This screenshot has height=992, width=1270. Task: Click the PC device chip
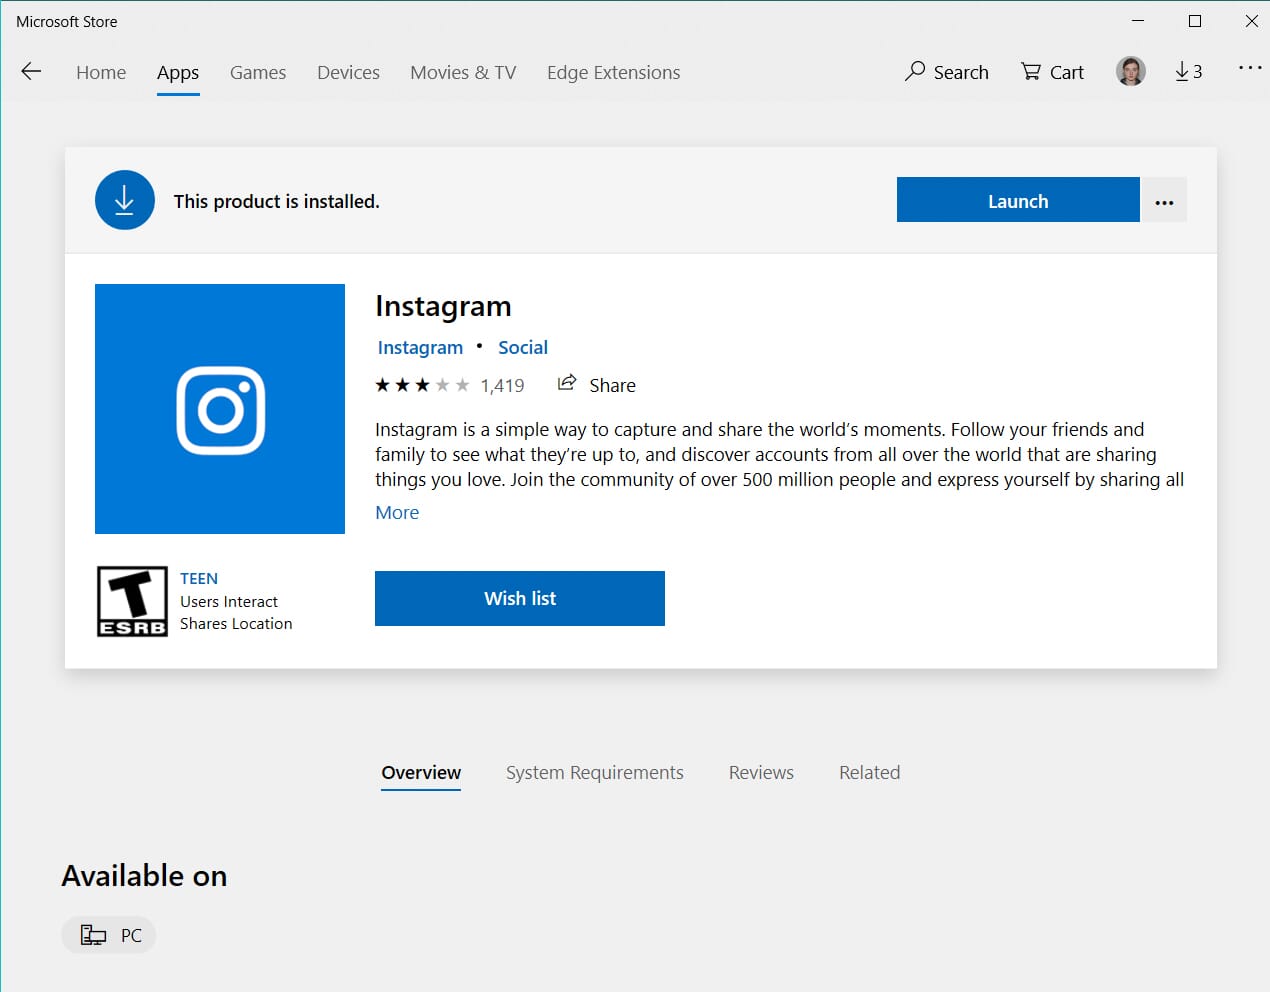click(109, 935)
